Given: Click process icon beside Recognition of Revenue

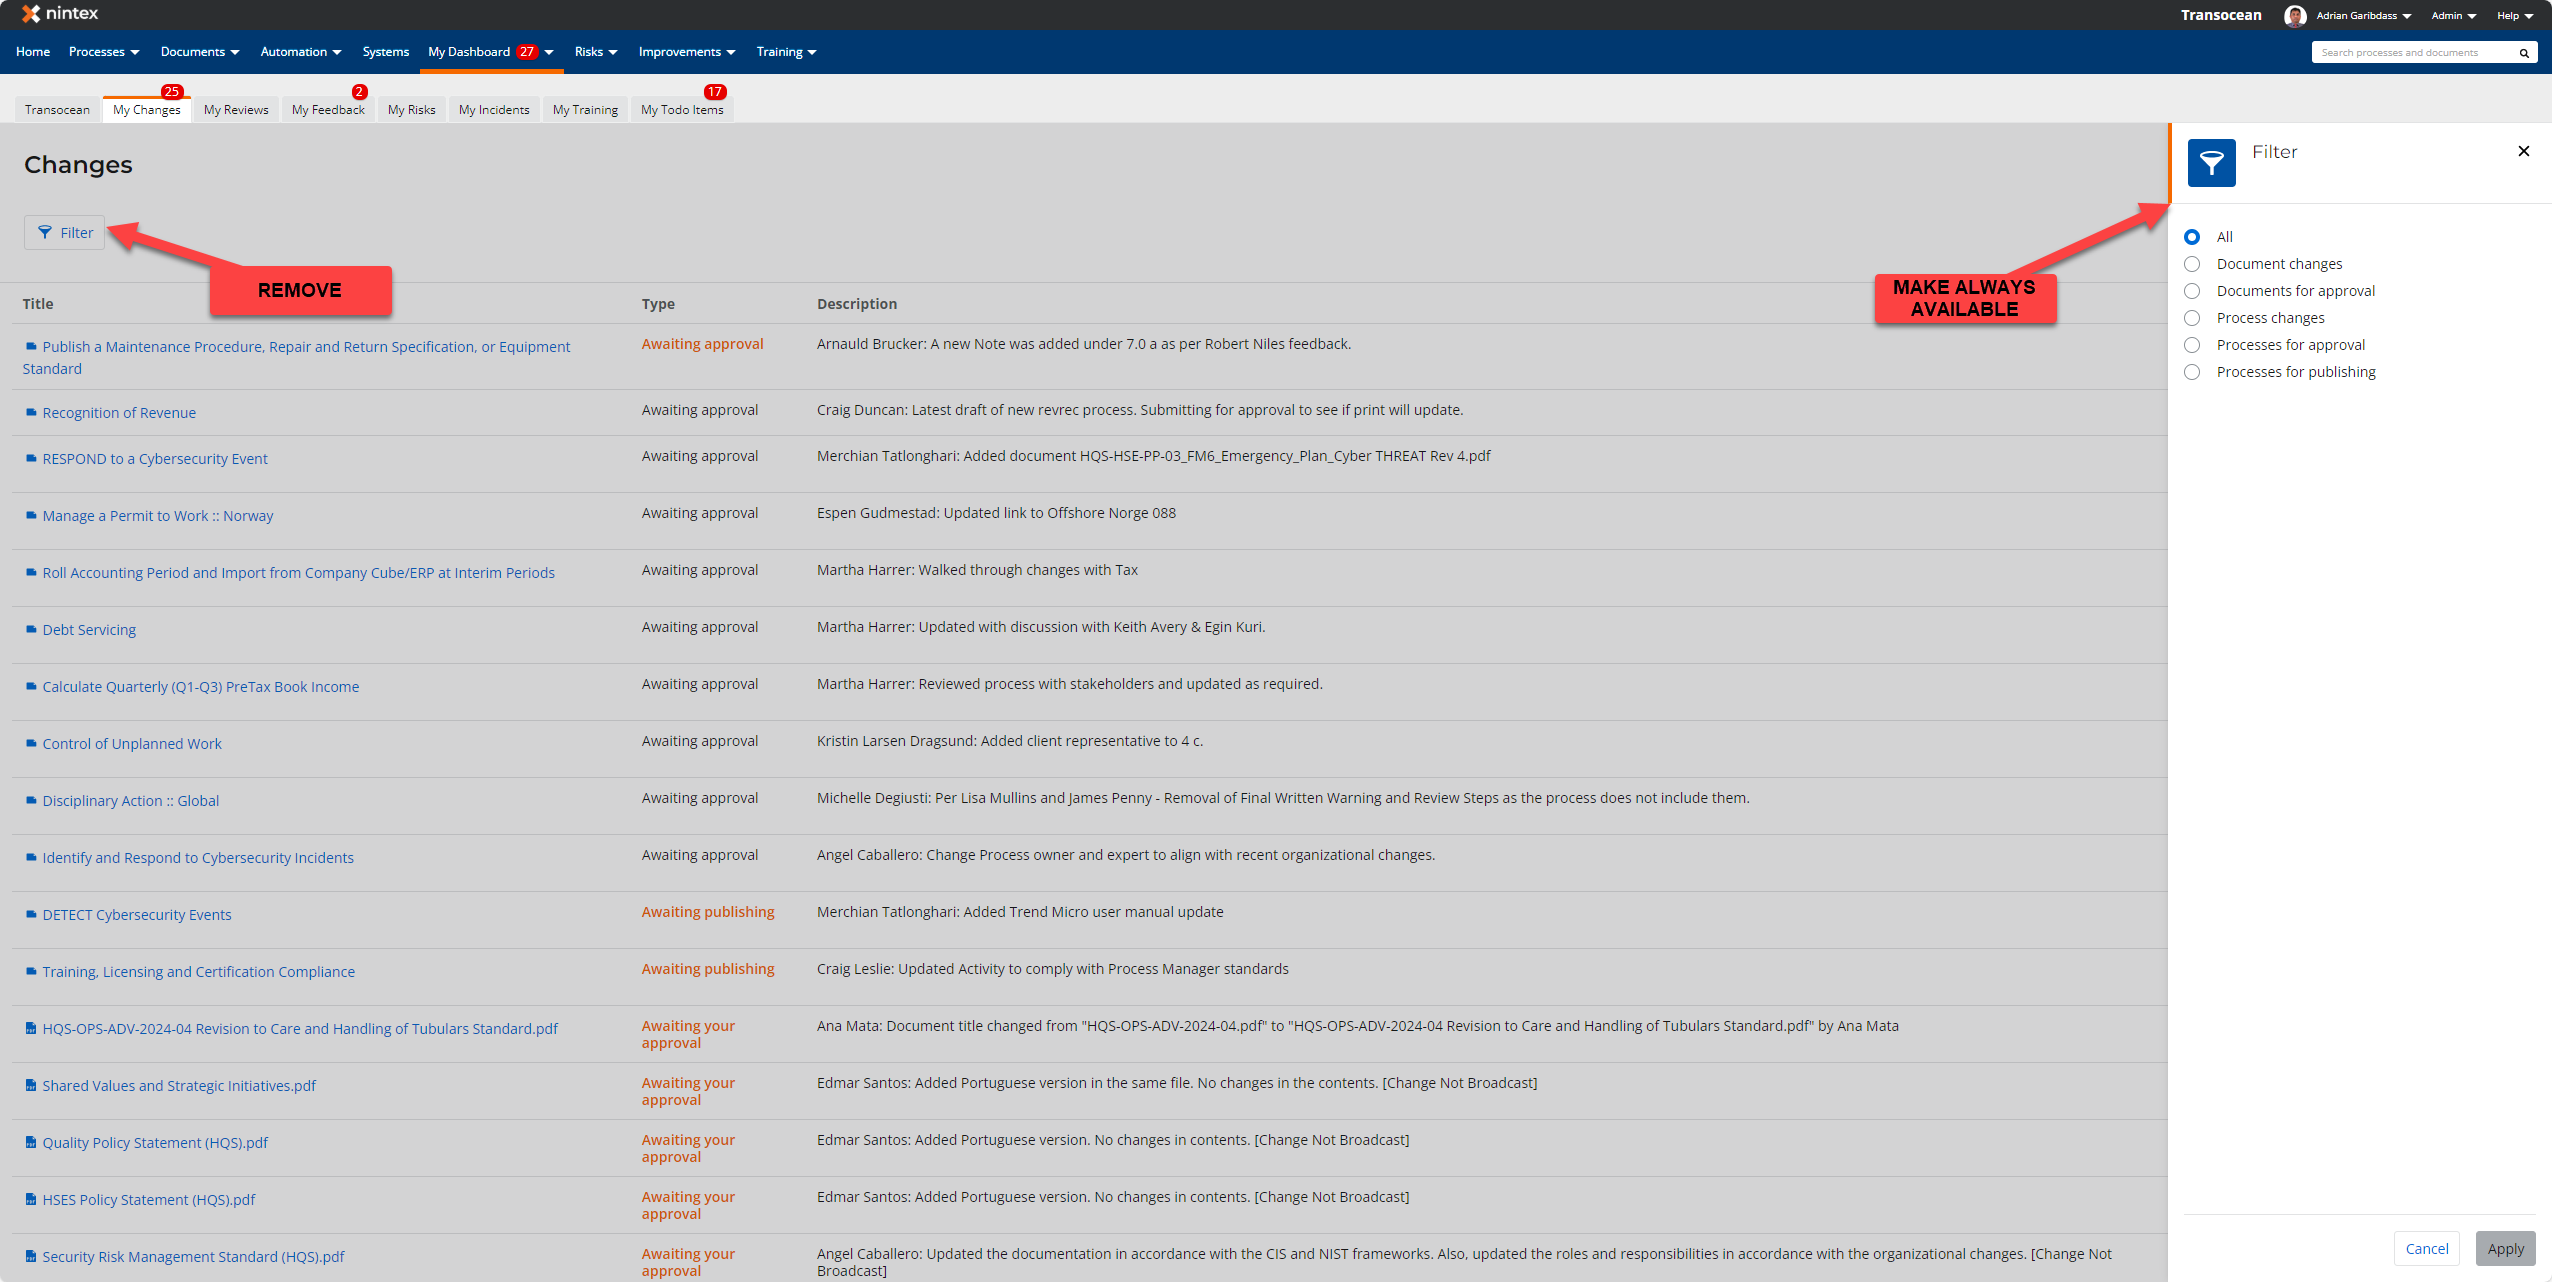Looking at the screenshot, I should (31, 413).
